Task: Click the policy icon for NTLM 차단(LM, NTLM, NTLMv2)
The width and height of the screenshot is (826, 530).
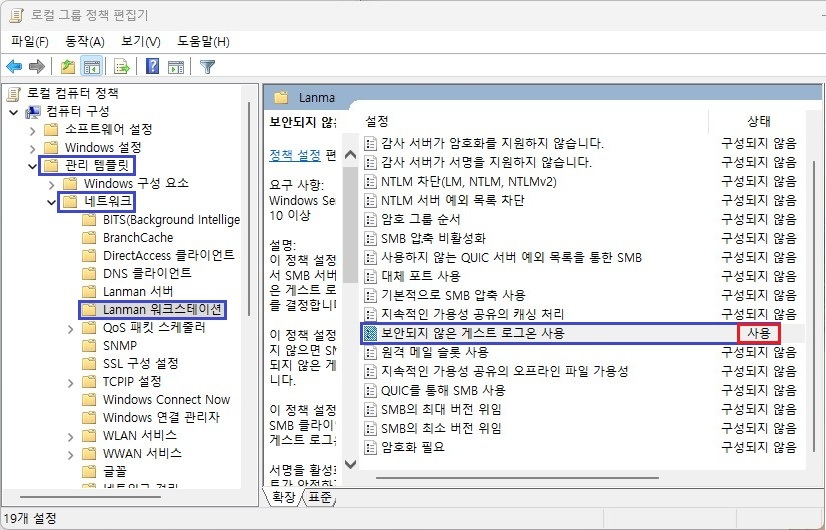Action: (x=371, y=182)
